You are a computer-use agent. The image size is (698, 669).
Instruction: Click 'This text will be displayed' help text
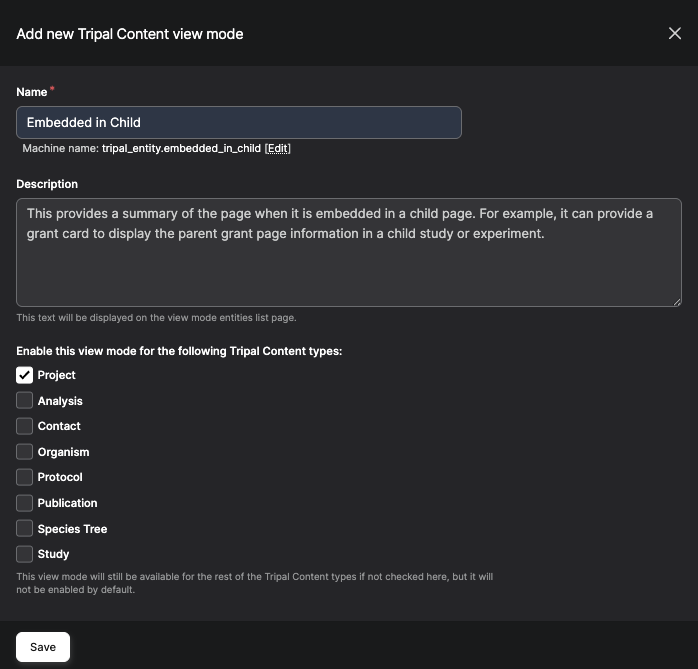(156, 318)
